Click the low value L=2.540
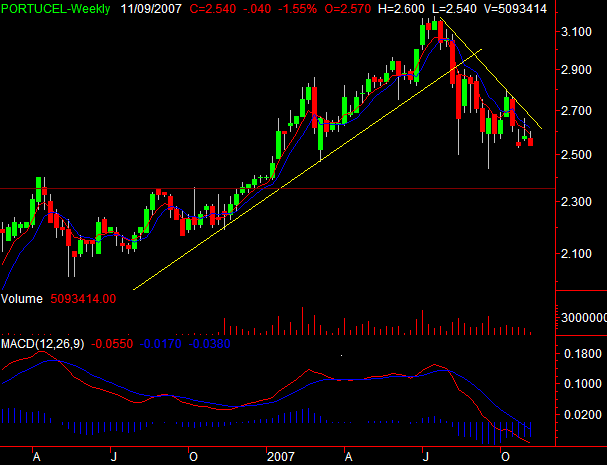Screen dimensions: 607x465 point(454,9)
